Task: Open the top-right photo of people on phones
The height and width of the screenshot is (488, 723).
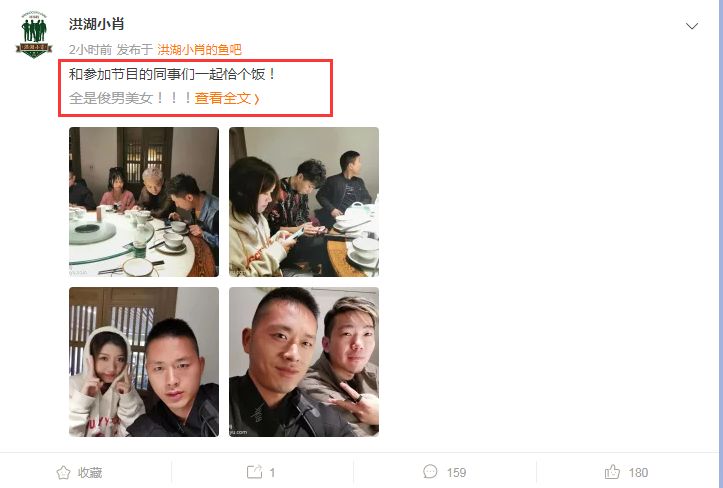Action: (304, 202)
